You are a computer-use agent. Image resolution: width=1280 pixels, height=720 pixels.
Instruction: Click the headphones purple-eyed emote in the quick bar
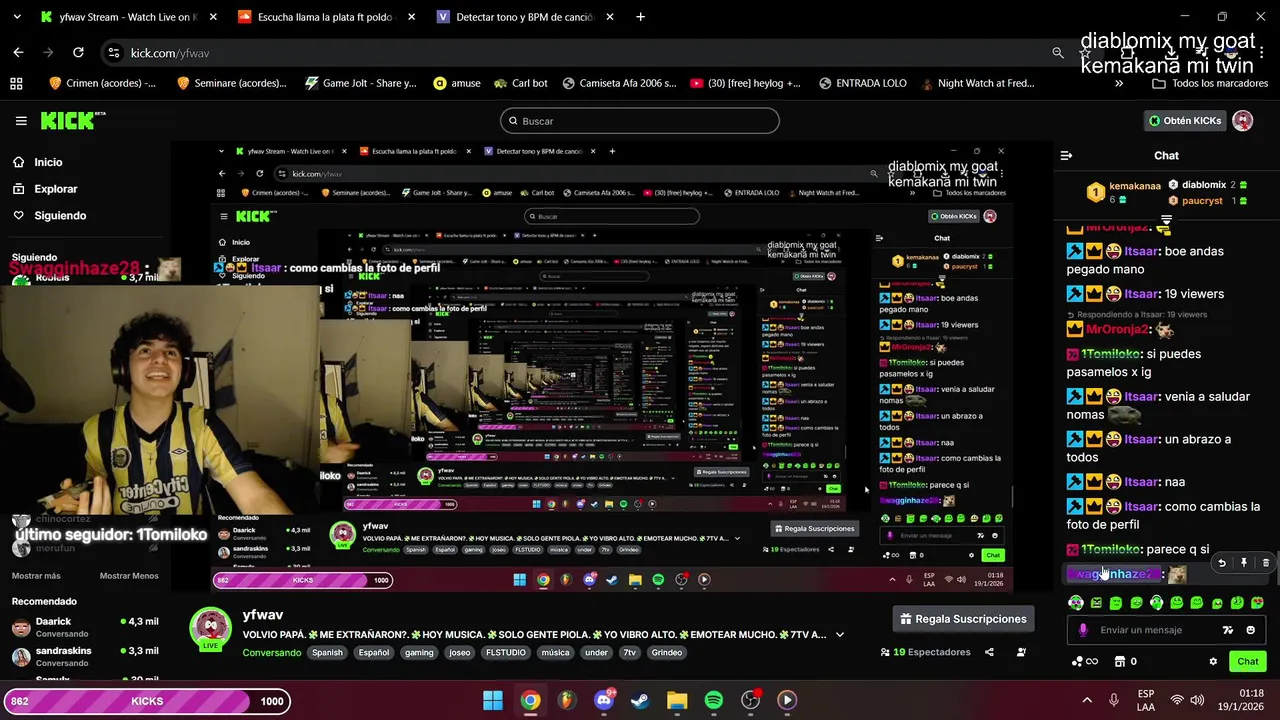(1076, 603)
